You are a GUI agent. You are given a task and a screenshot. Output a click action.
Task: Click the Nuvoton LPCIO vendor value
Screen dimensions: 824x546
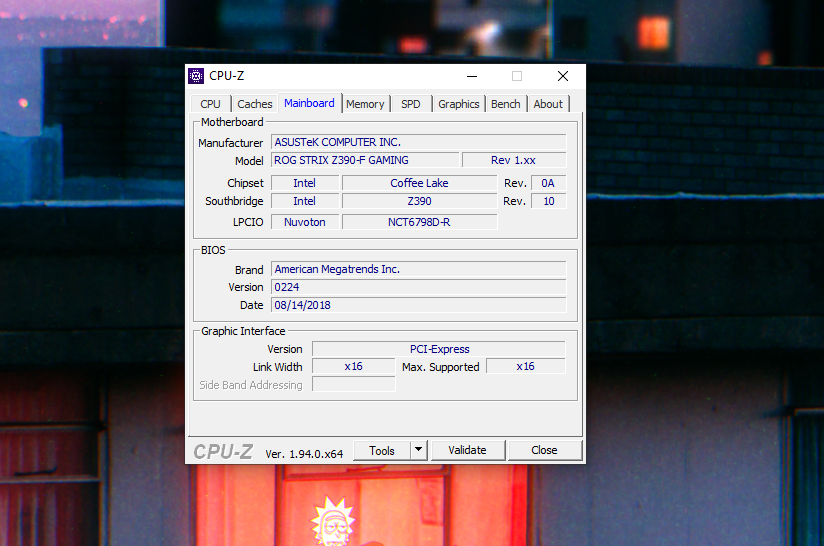coord(305,222)
